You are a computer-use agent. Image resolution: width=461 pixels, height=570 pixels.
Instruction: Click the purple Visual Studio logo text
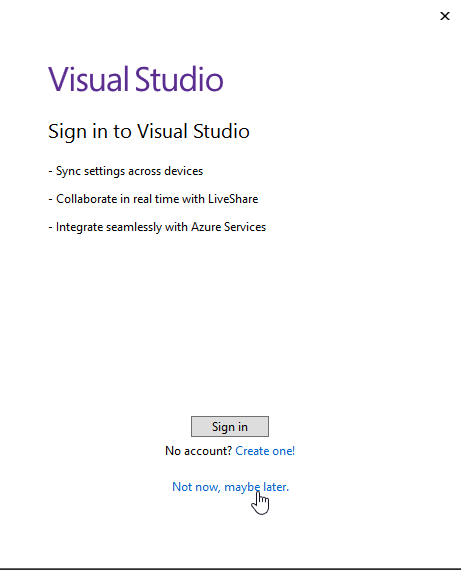pos(136,79)
